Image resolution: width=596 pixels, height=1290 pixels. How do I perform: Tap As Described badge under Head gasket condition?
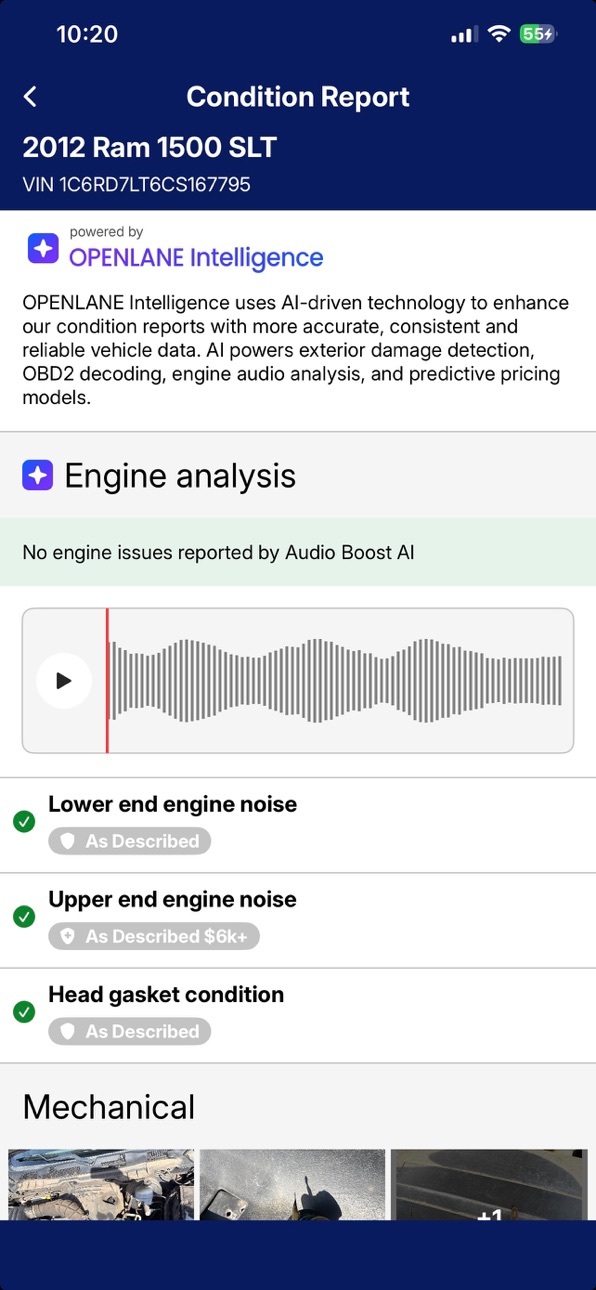pyautogui.click(x=130, y=1031)
